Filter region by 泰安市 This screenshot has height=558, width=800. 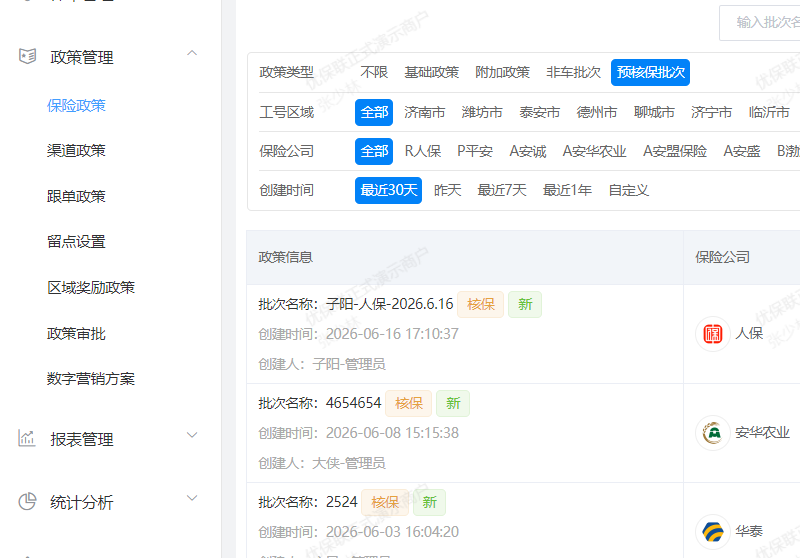tap(539, 112)
